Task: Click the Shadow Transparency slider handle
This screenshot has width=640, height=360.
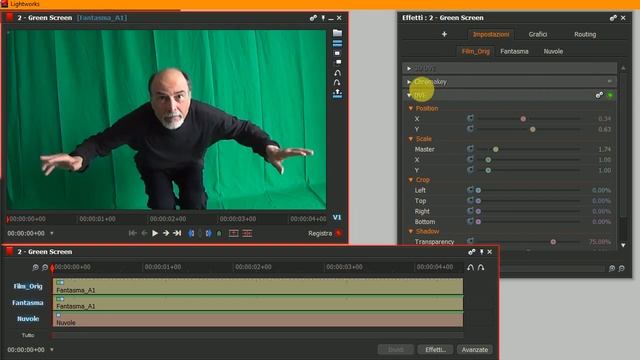Action: point(553,242)
